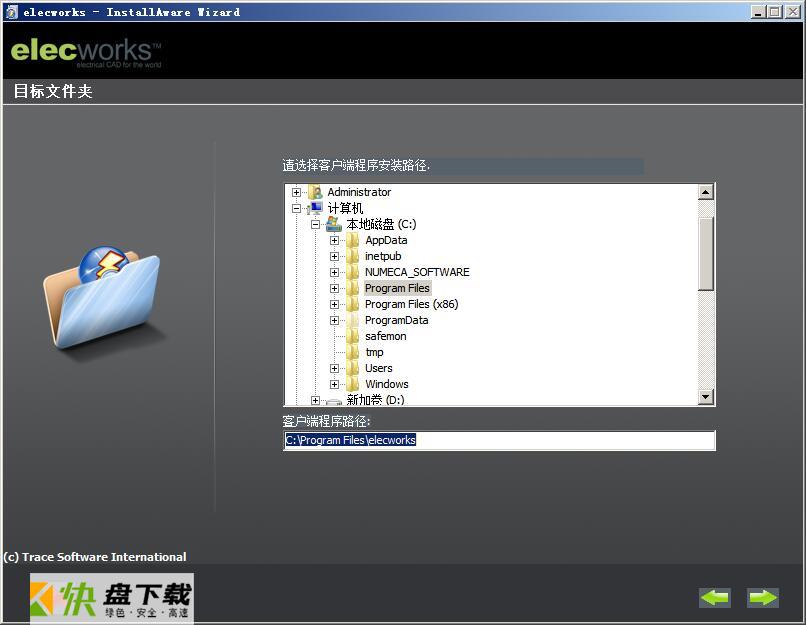Image resolution: width=806 pixels, height=625 pixels.
Task: Select the ProgramData folder label
Action: [396, 320]
